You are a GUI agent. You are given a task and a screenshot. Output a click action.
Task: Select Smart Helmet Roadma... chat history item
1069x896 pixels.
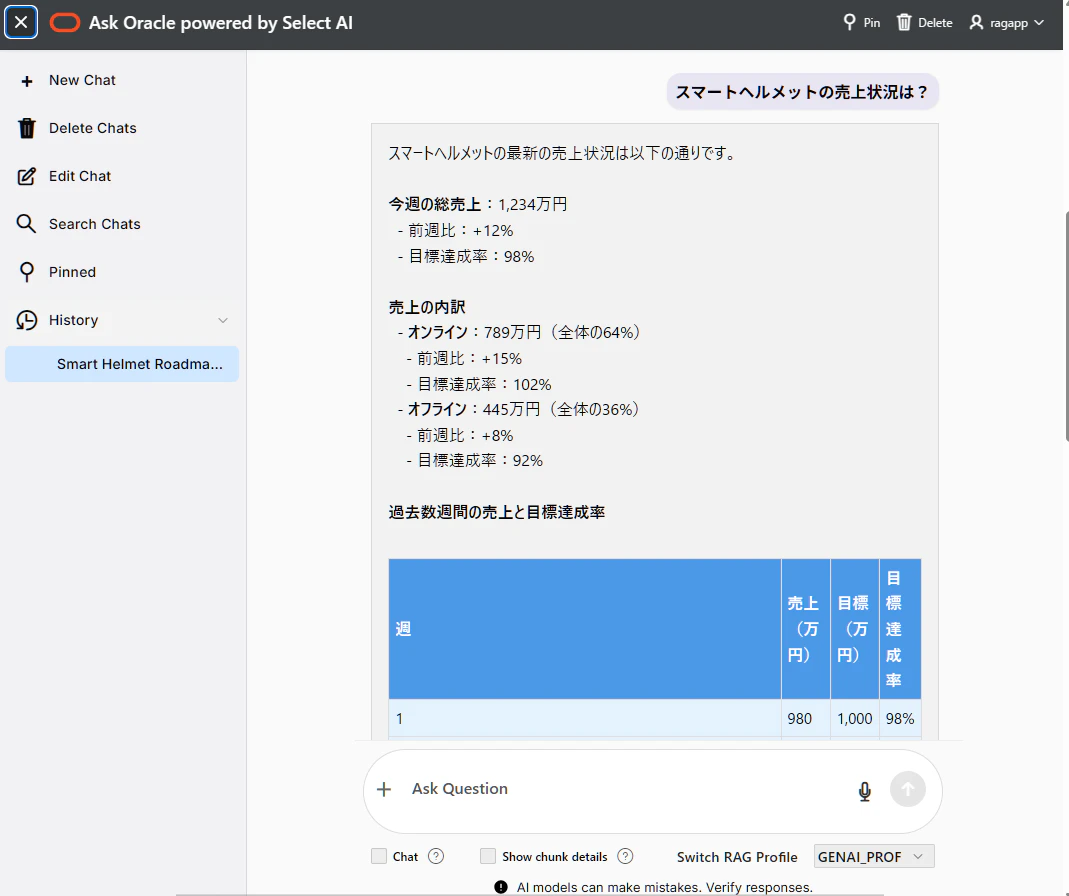point(122,364)
